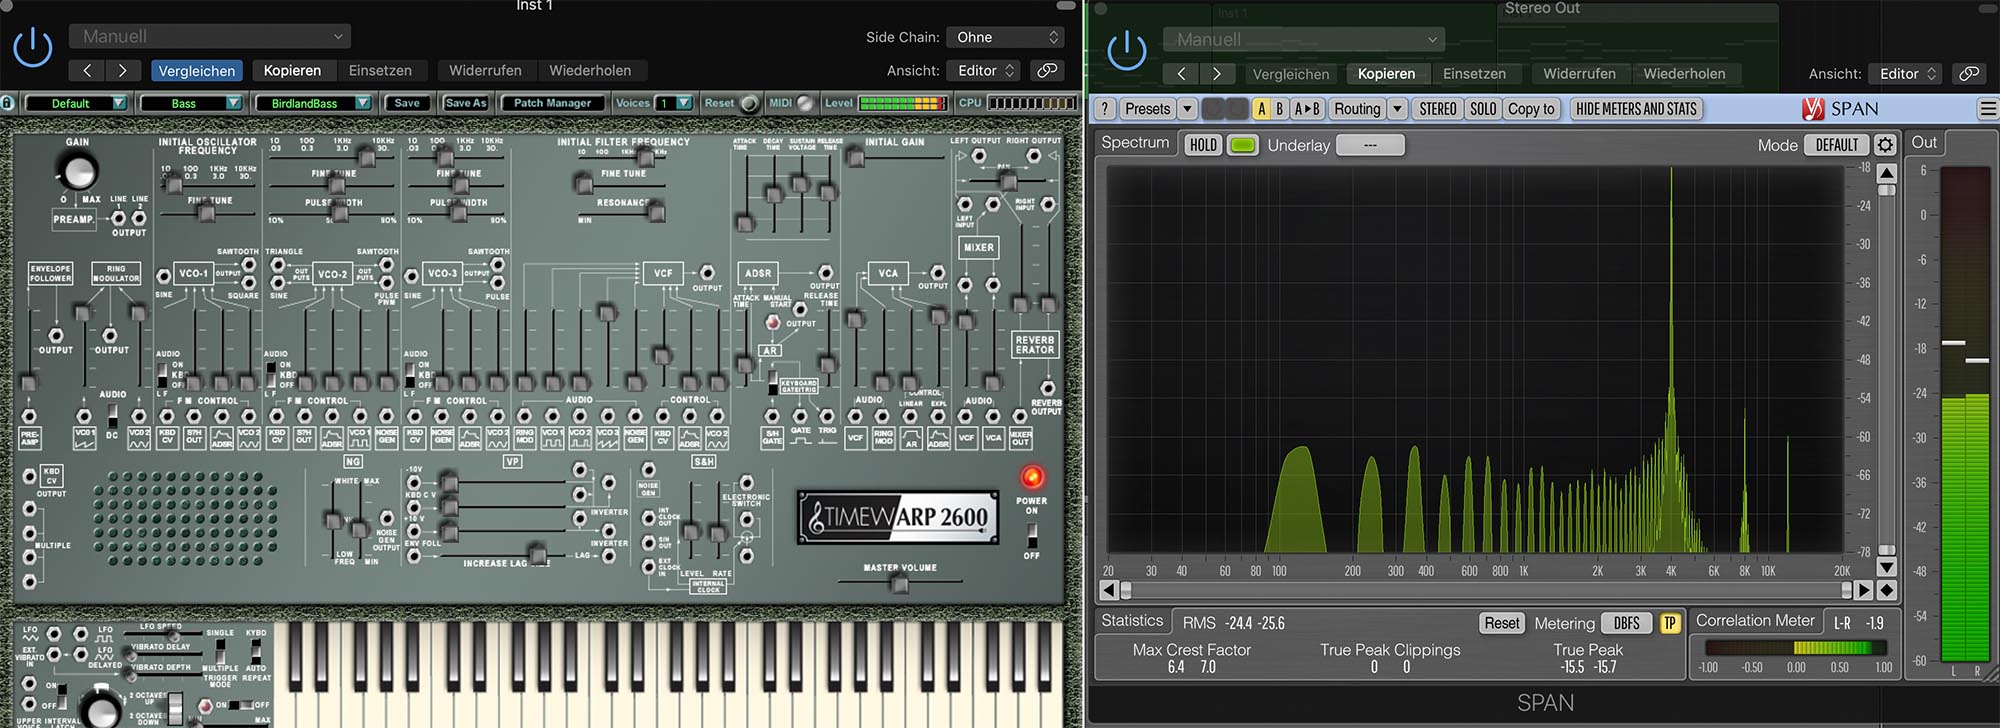Open Ansicht Editor dropdown in Stereo Out
This screenshot has width=2000, height=728.
[x=1905, y=73]
